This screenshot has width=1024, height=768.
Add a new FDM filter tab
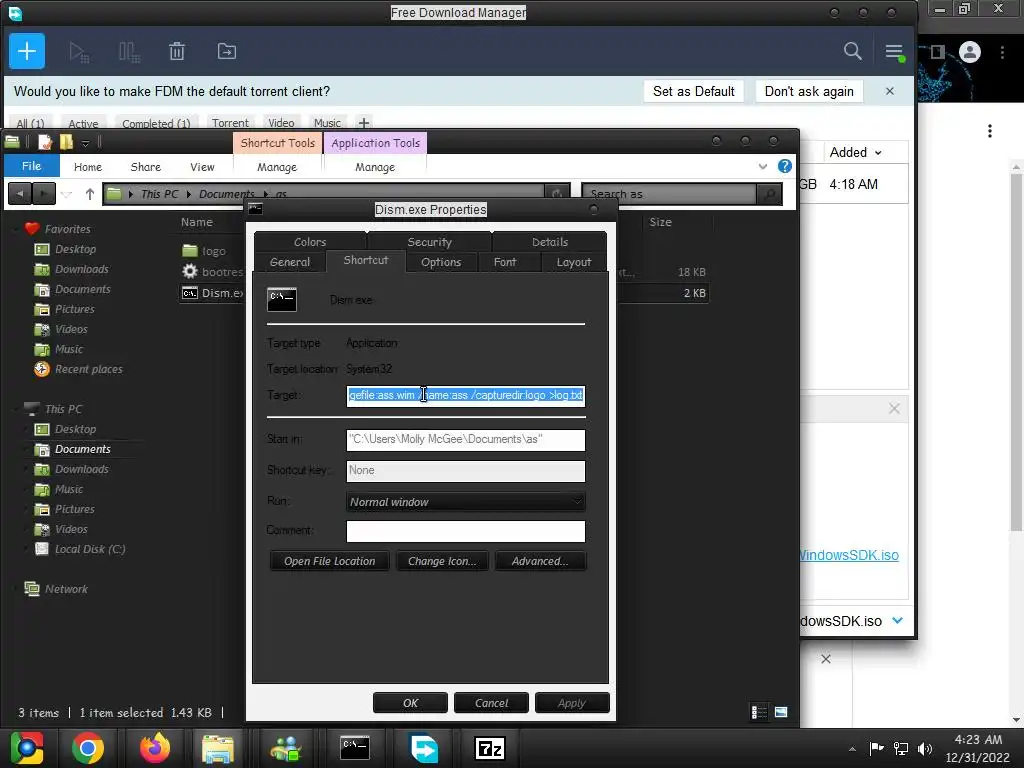(364, 122)
